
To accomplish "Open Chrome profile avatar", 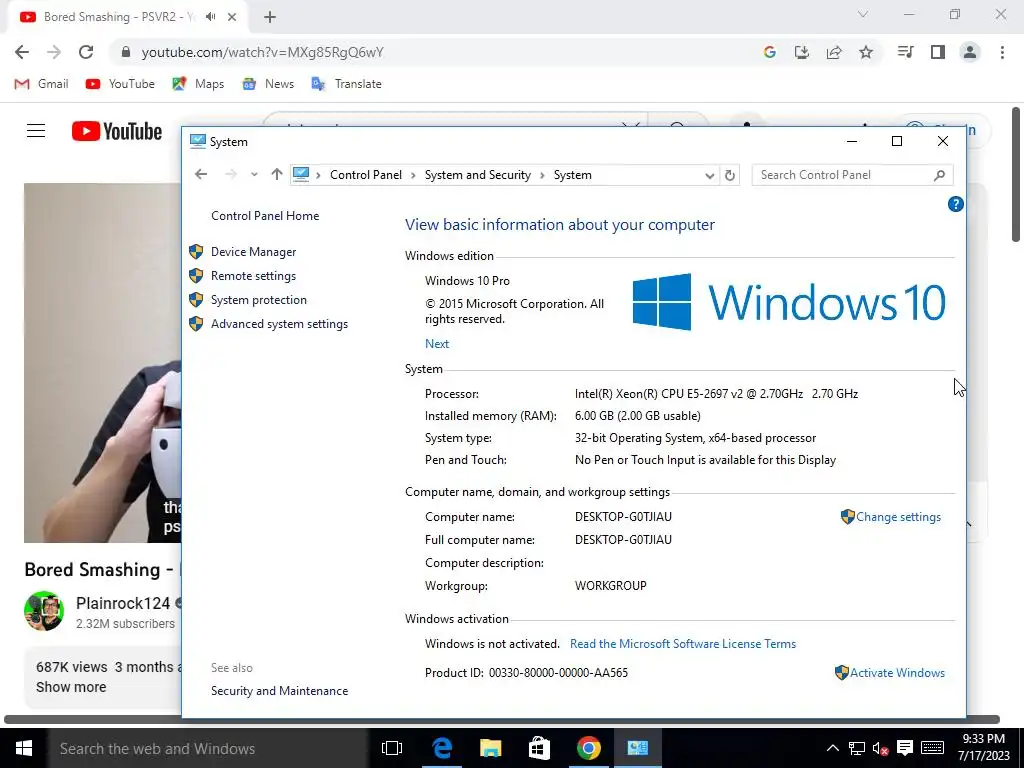I will click(970, 52).
